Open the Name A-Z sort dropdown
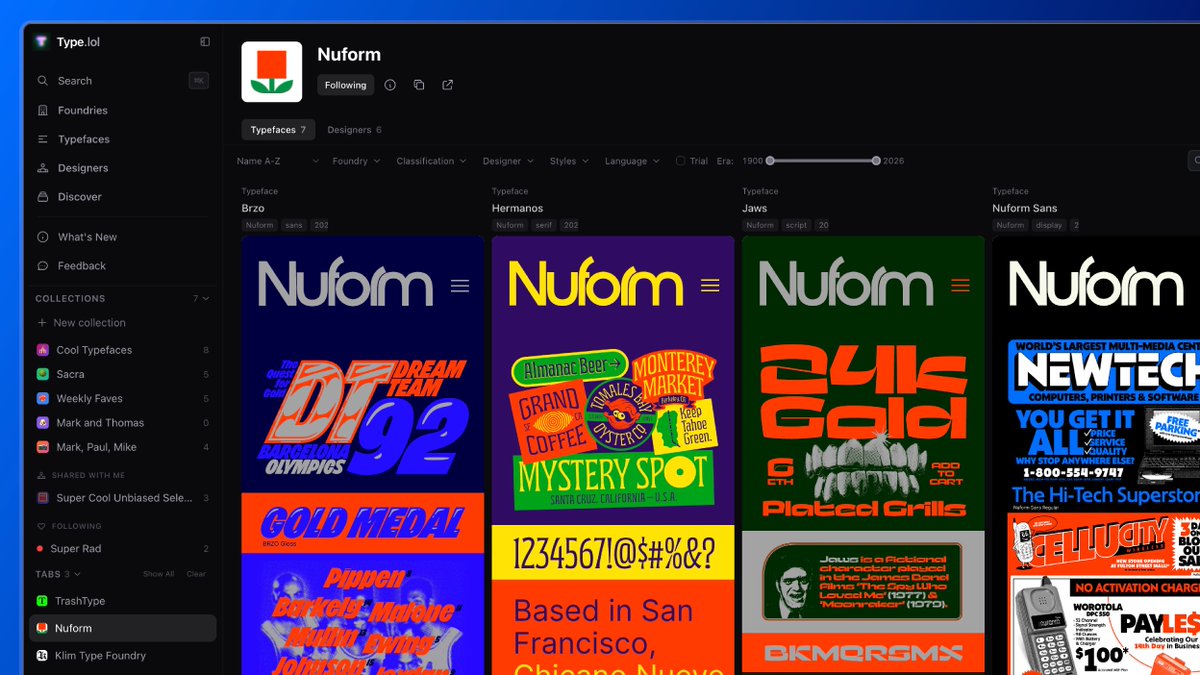The image size is (1200, 675). coord(278,161)
